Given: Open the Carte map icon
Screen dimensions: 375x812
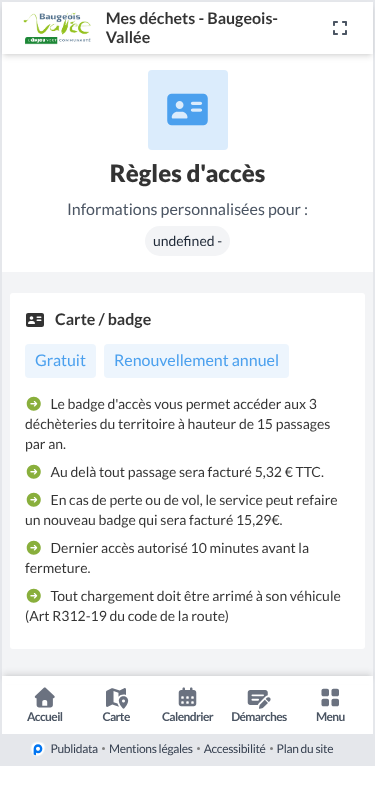Looking at the screenshot, I should pos(117,698).
